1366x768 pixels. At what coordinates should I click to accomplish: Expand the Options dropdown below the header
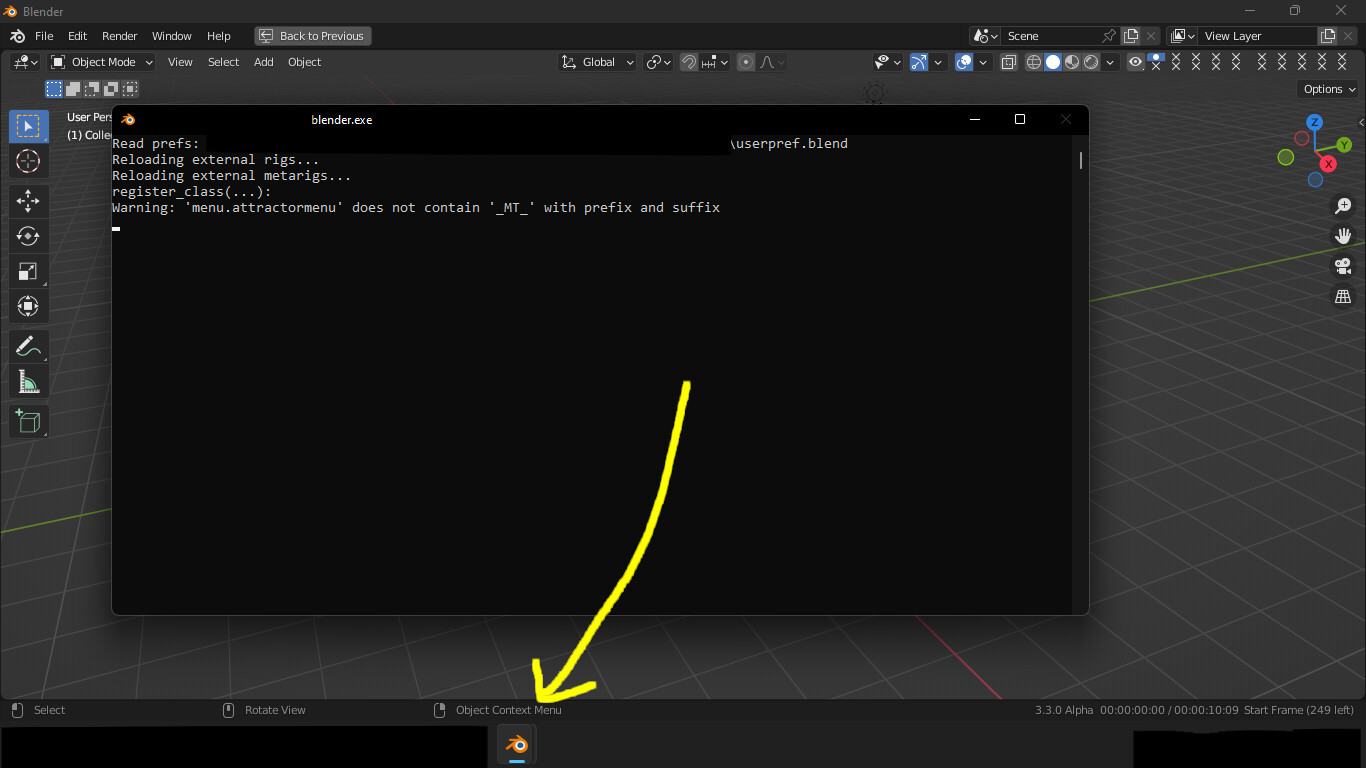(x=1327, y=88)
